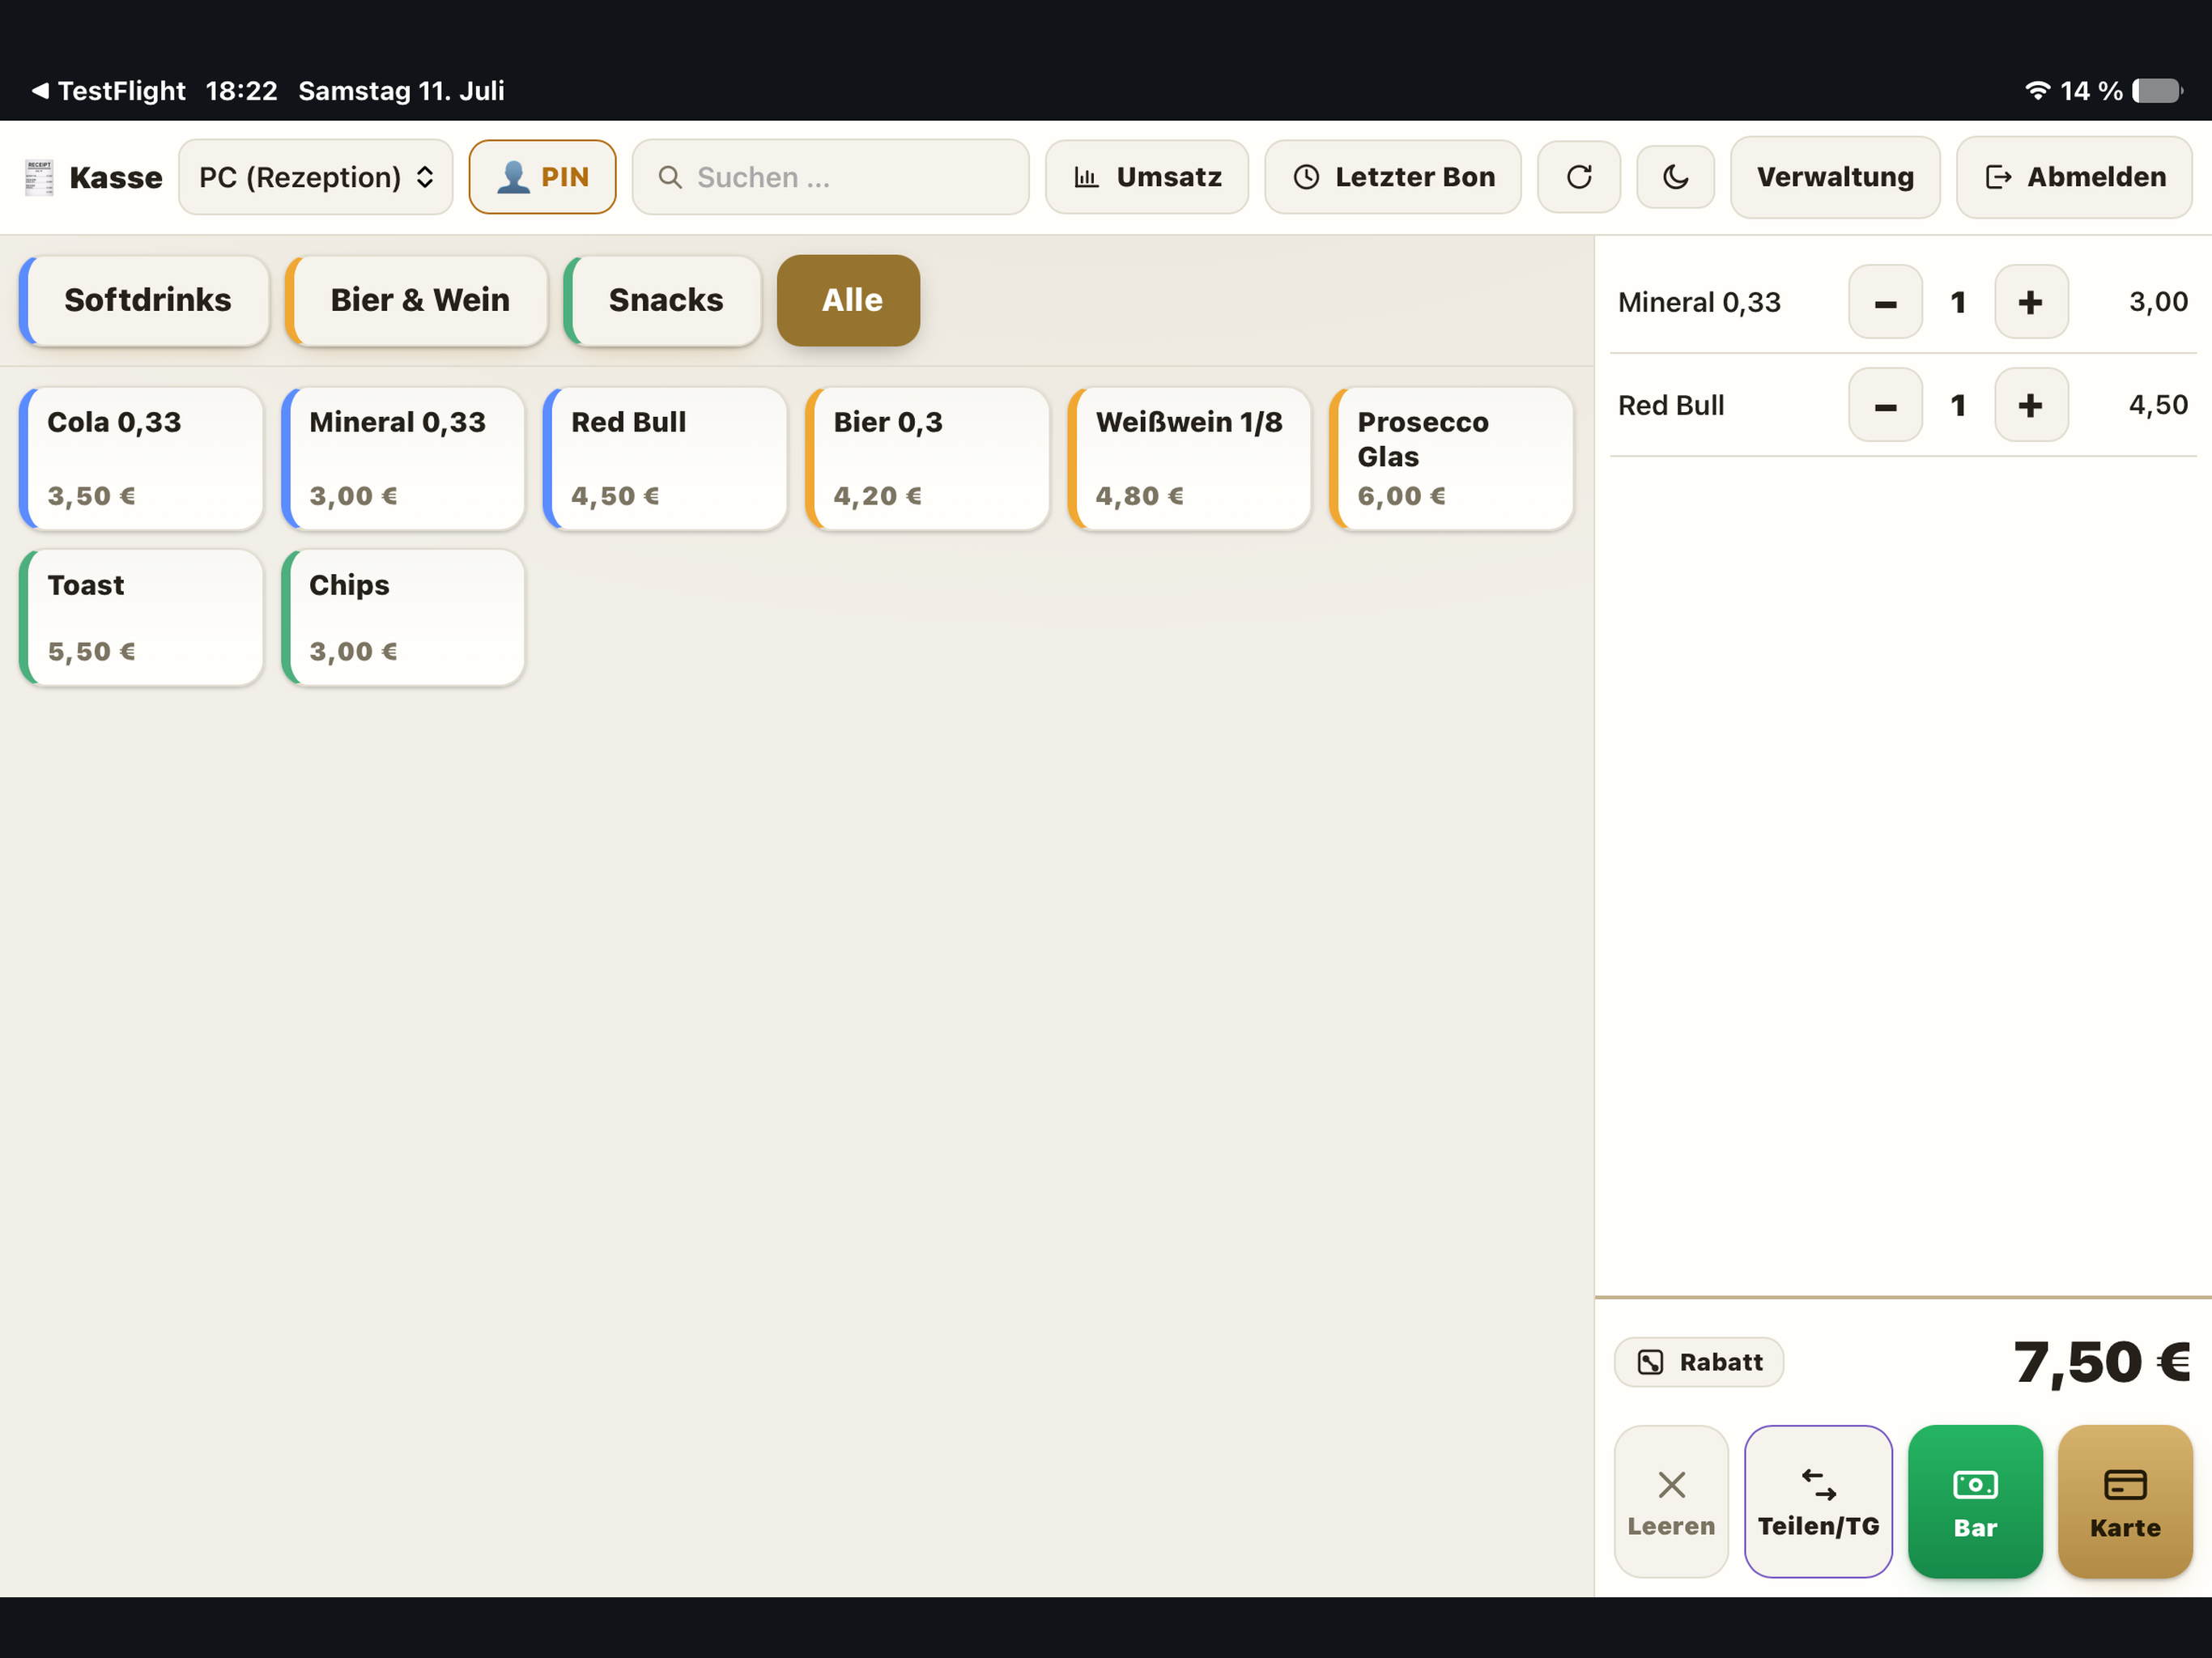Open the Umsatz revenue statistics
2212x1658 pixels.
[1146, 177]
